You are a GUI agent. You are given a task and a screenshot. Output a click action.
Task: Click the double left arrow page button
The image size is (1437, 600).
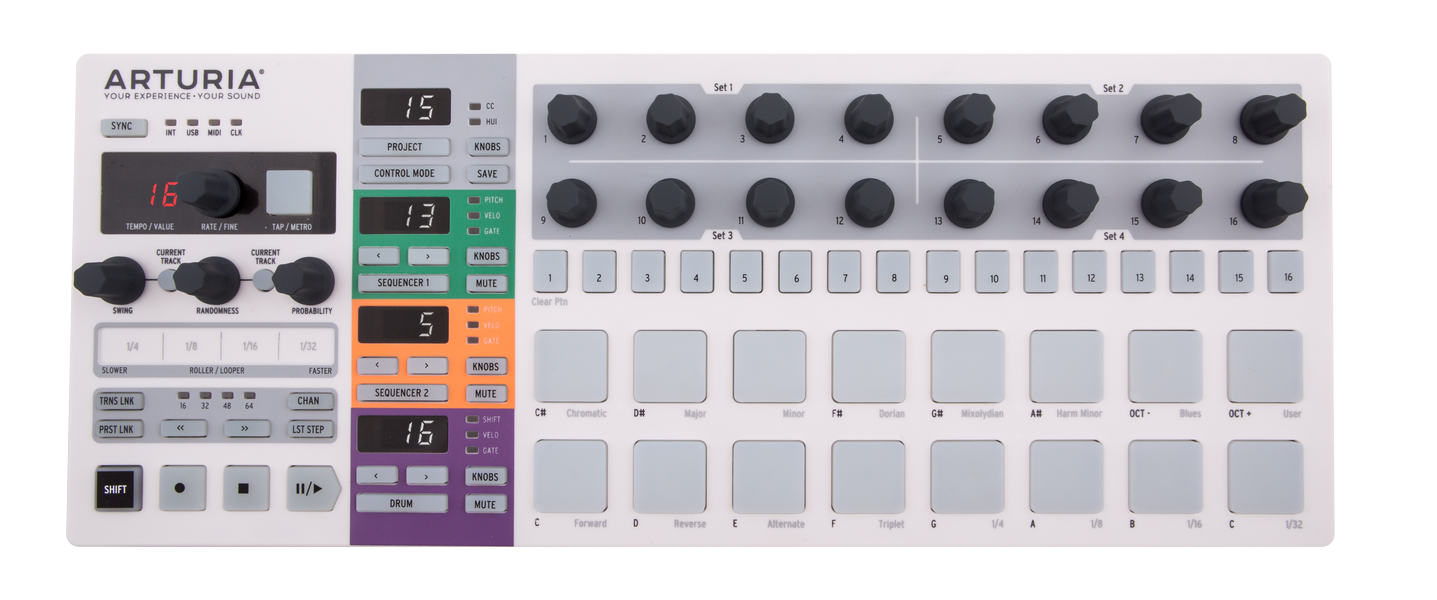184,429
